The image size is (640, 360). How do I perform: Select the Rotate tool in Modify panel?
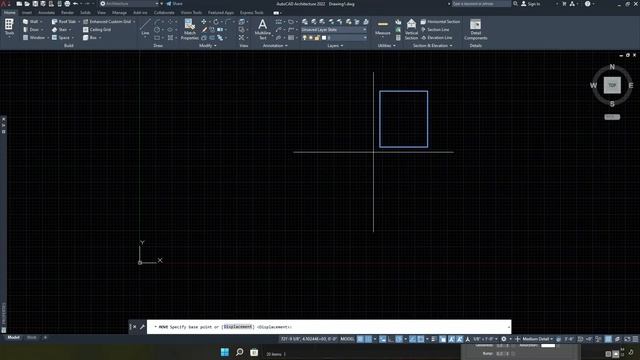[x=216, y=22]
